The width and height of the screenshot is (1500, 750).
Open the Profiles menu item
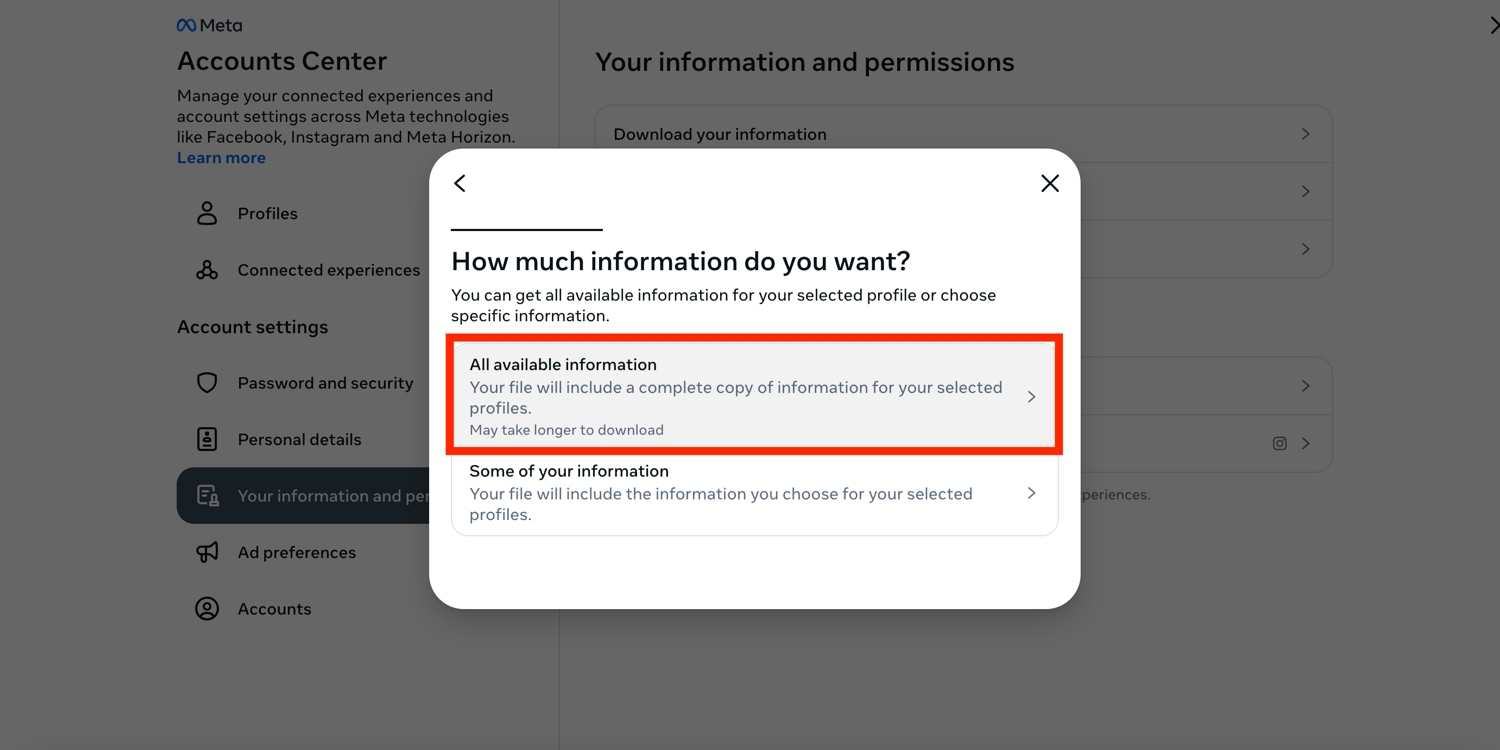click(267, 213)
